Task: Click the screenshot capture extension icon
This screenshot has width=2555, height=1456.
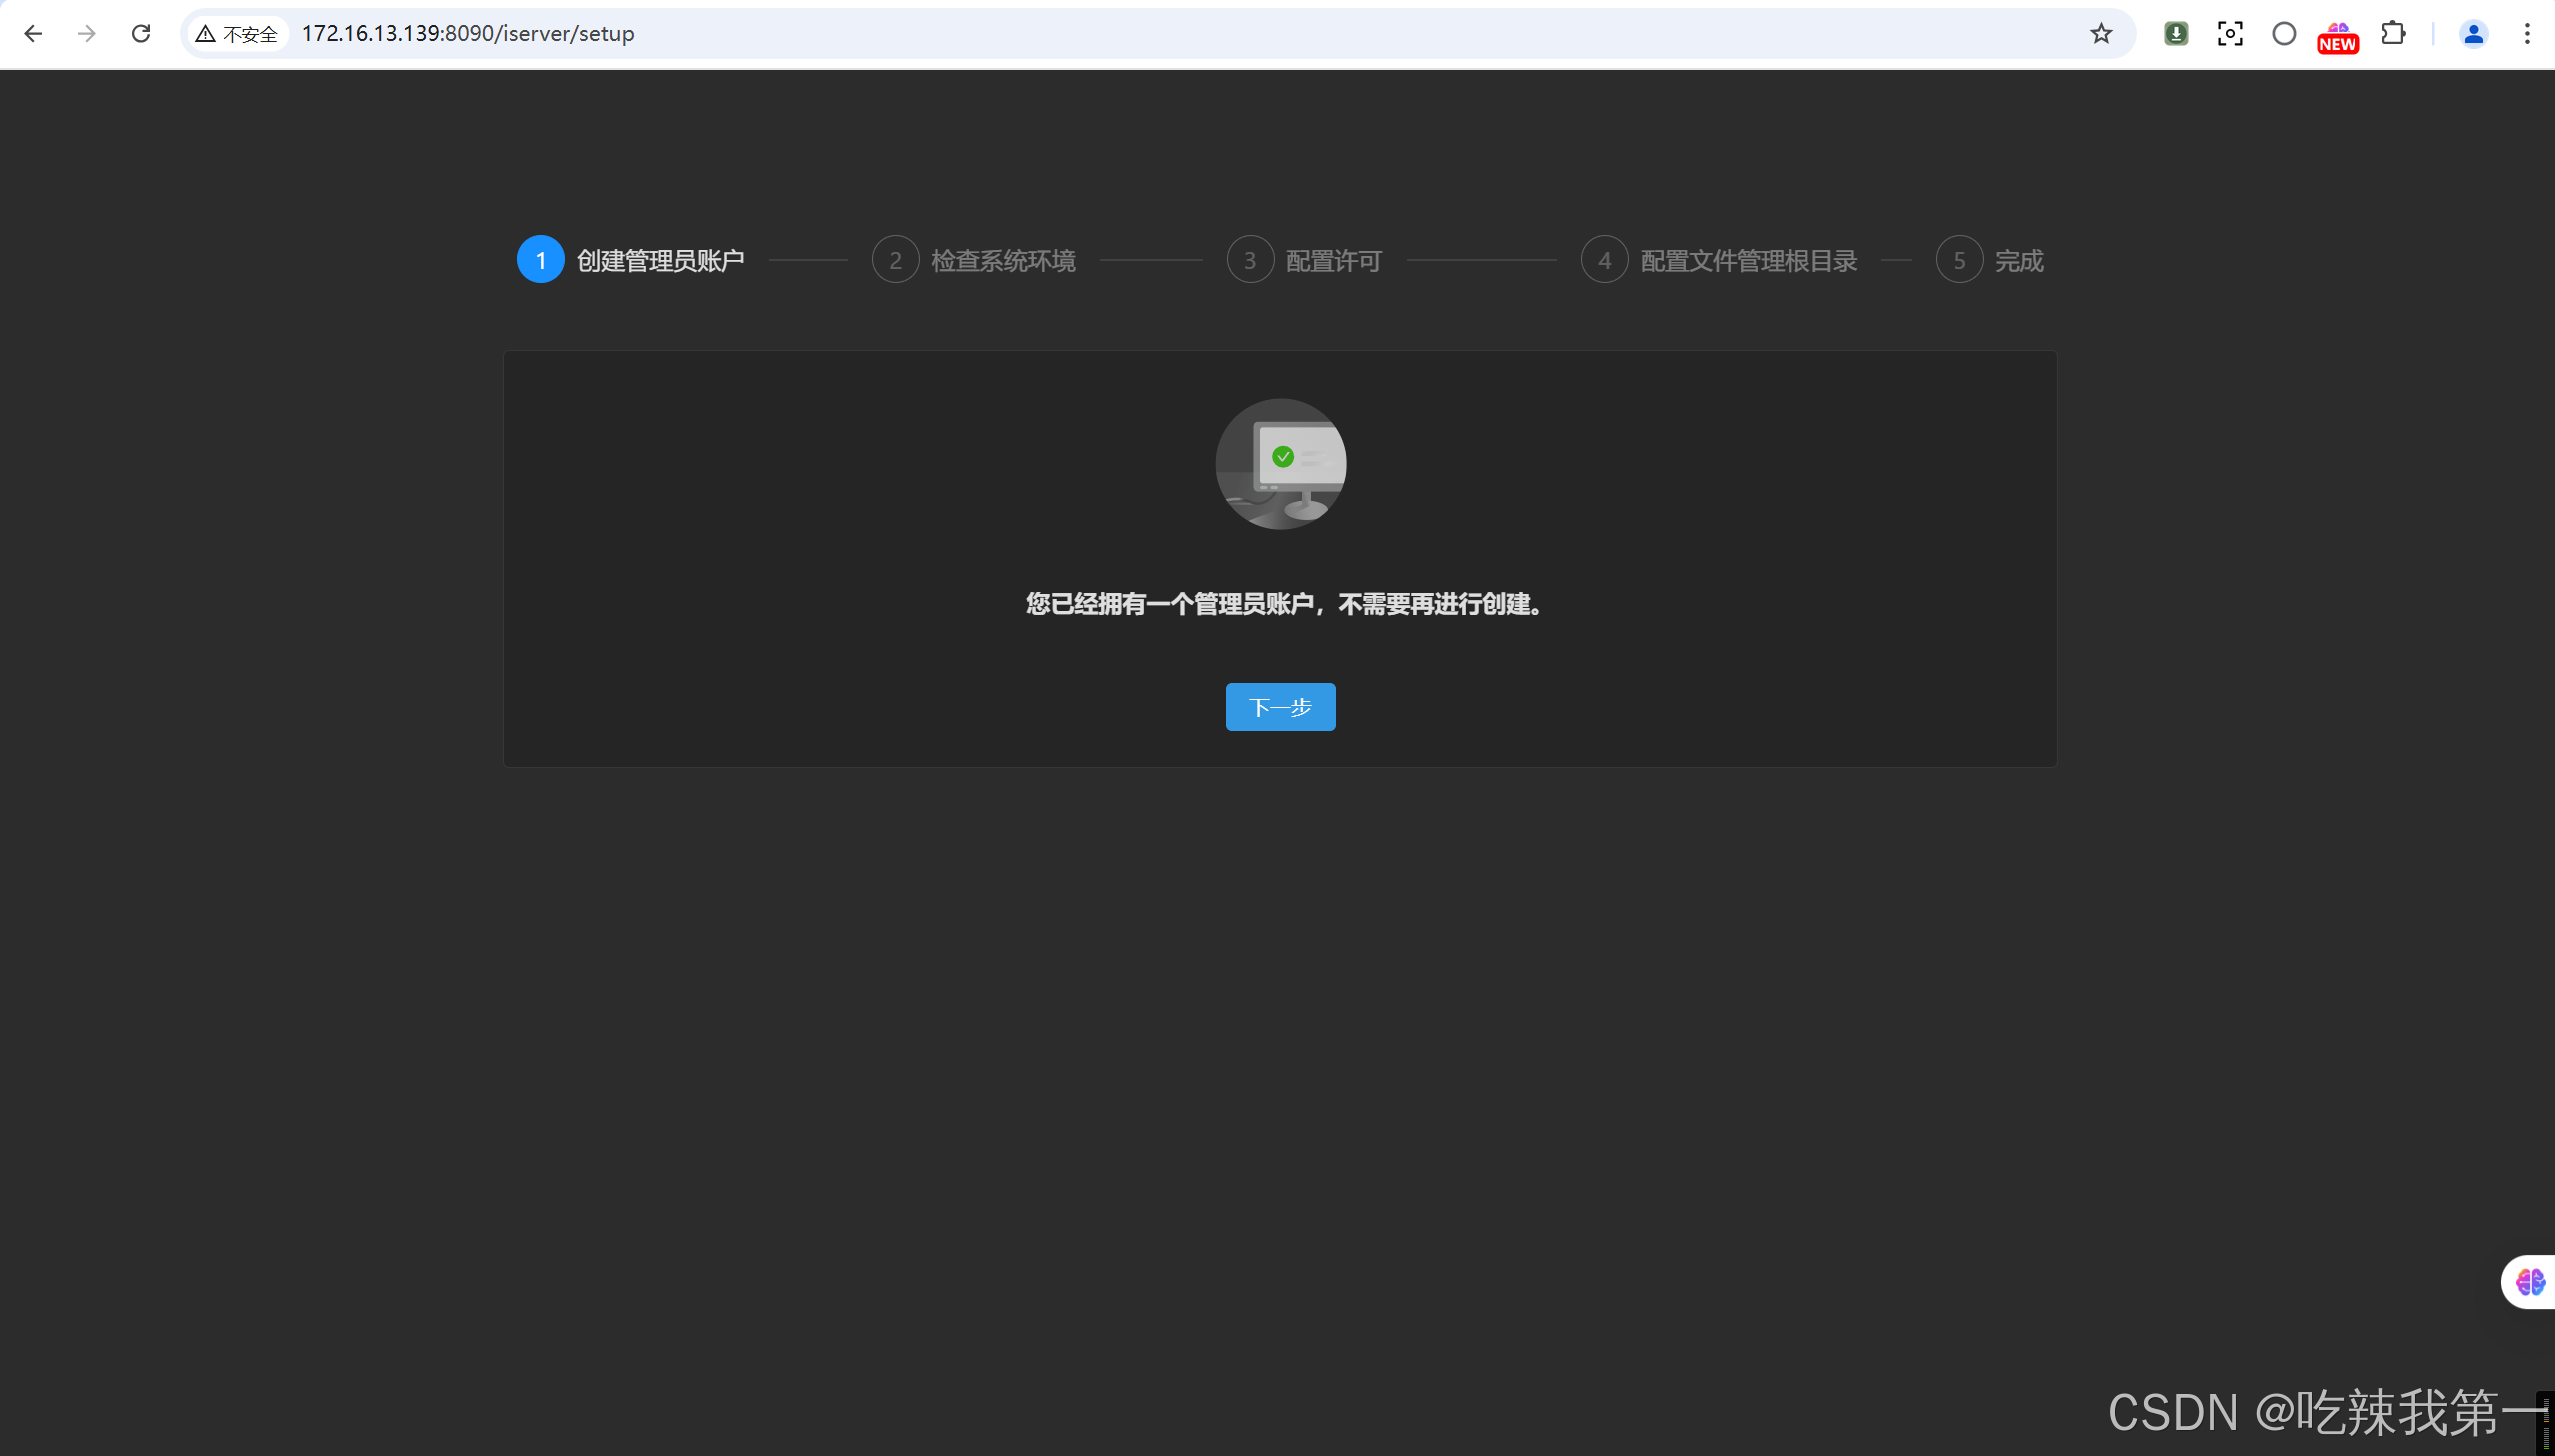Action: (x=2230, y=34)
